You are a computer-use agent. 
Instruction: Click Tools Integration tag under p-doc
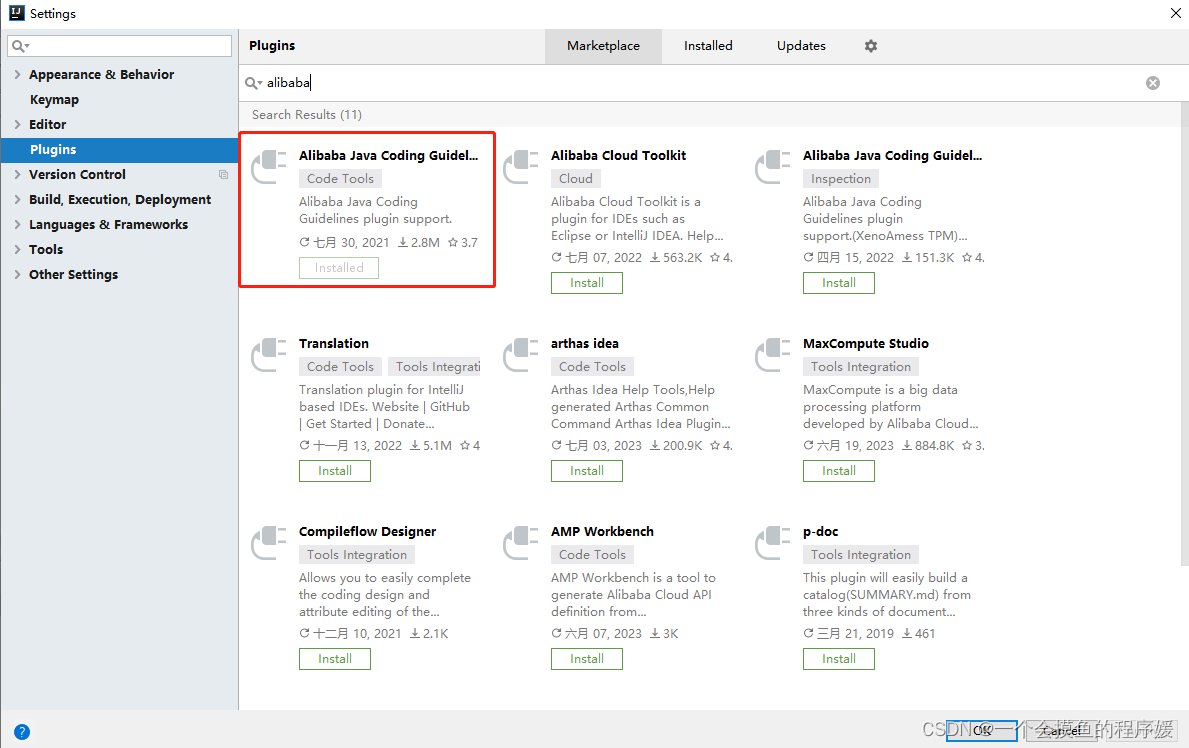(861, 555)
